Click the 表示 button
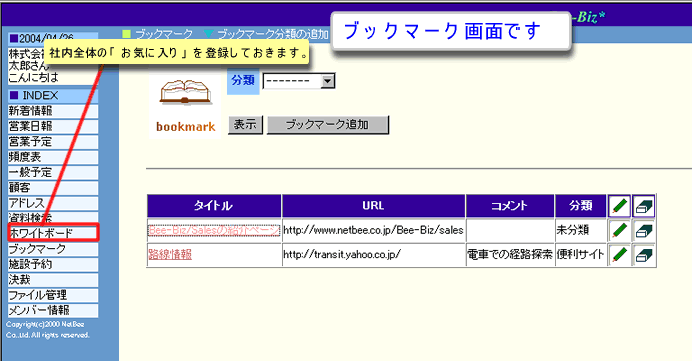The height and width of the screenshot is (361, 692). (245, 125)
